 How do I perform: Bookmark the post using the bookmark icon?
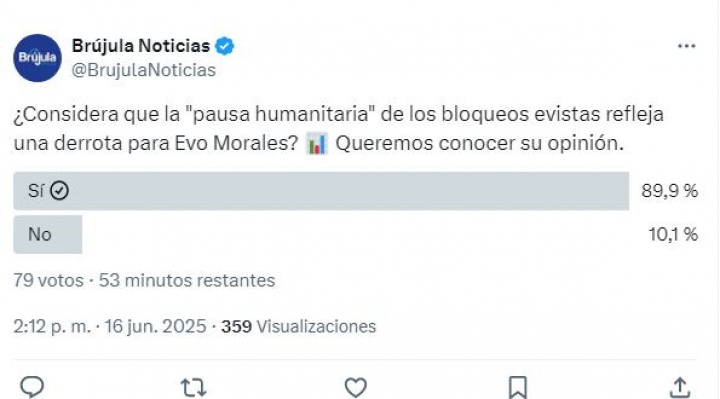click(518, 388)
